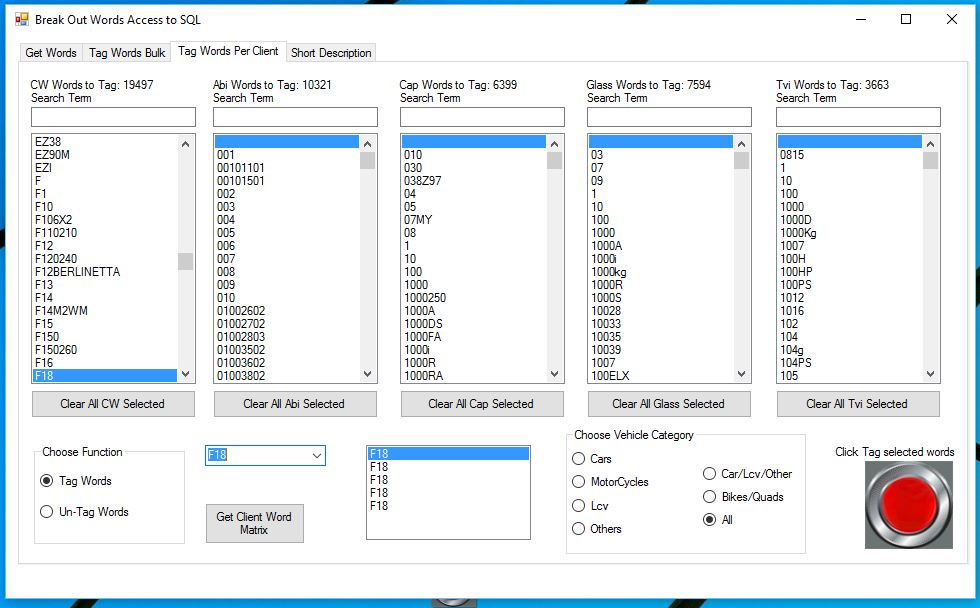Screen dimensions: 980x608
Task: Click the Cap list scroll-up arrow
Action: point(554,144)
